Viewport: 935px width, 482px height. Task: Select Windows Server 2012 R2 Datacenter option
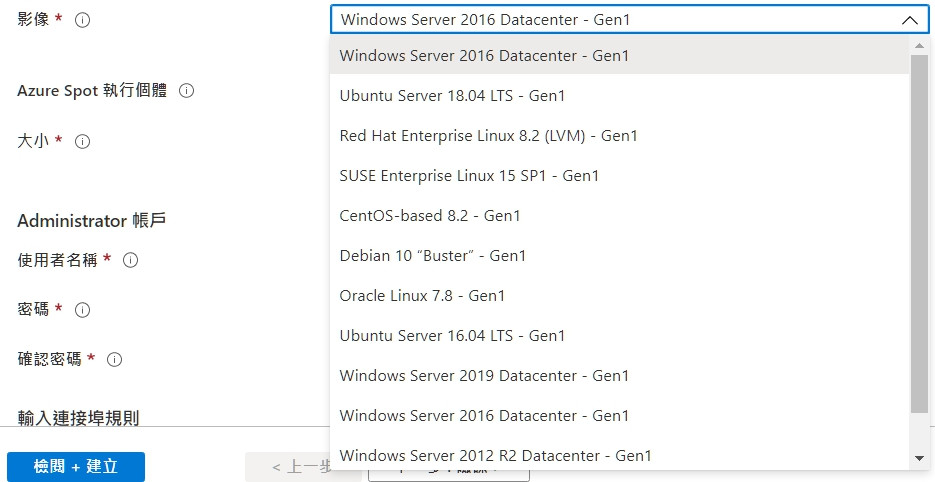point(495,456)
